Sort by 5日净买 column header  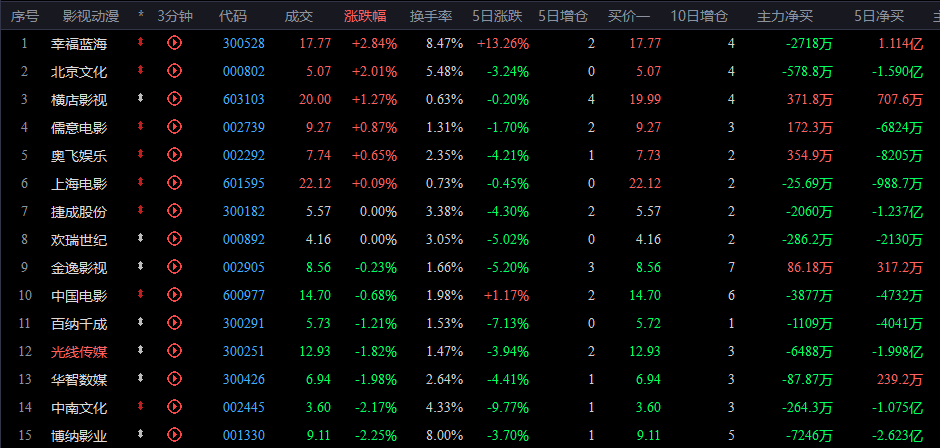879,16
